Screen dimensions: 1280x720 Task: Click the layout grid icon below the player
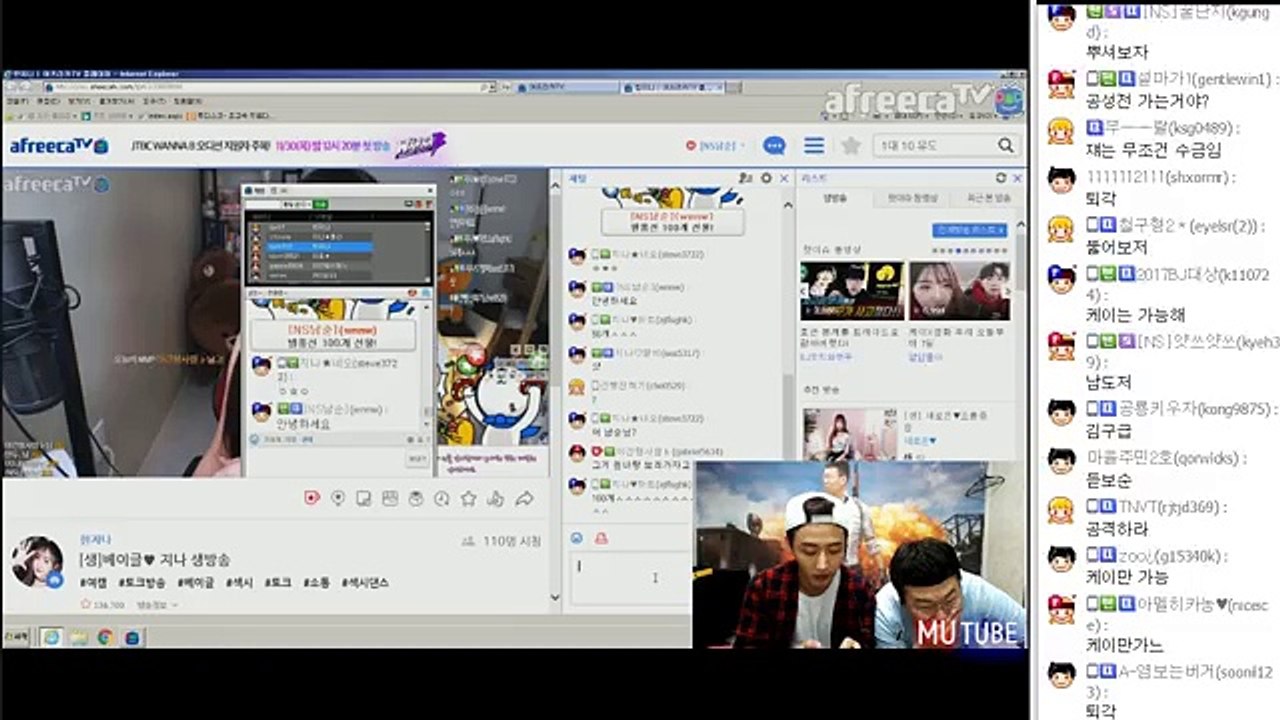point(390,498)
